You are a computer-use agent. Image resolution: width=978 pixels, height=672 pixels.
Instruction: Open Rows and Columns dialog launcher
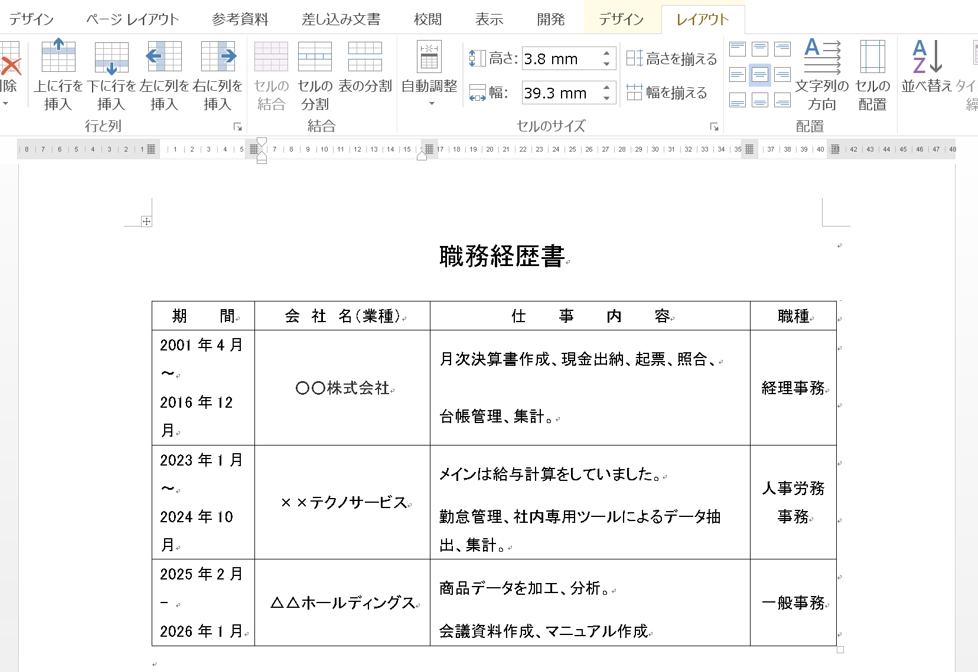(238, 127)
